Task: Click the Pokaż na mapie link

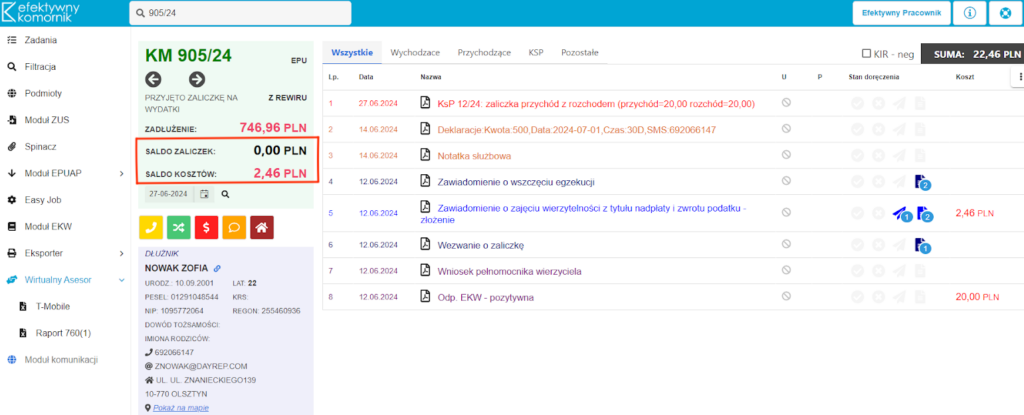Action: 181,408
